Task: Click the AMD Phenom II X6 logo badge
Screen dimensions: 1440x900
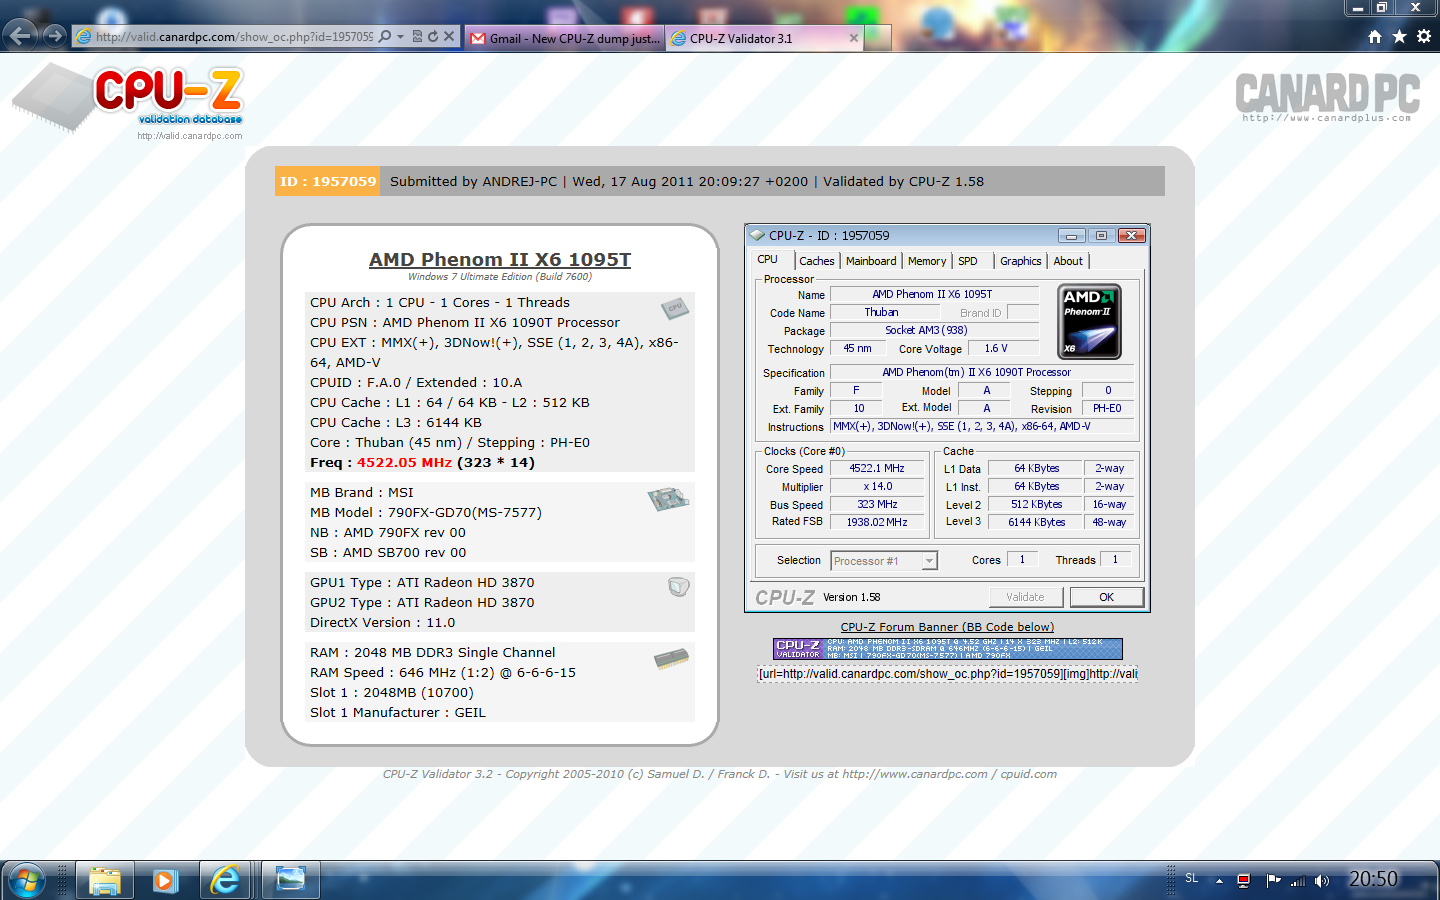Action: point(1089,322)
